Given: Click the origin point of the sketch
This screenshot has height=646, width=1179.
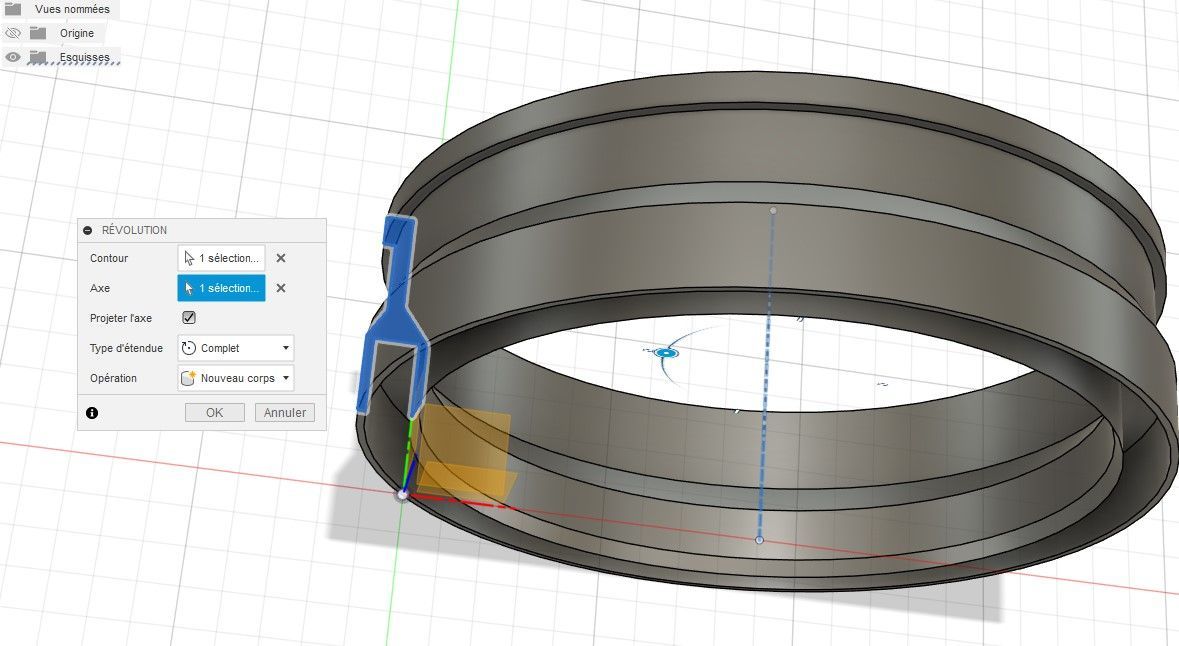Looking at the screenshot, I should [x=402, y=494].
